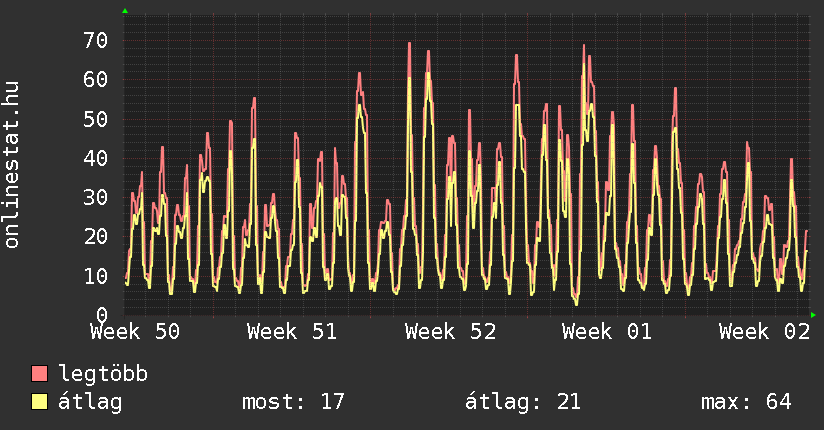Click the 70 value on y-axis
The image size is (824, 430).
pyautogui.click(x=95, y=40)
